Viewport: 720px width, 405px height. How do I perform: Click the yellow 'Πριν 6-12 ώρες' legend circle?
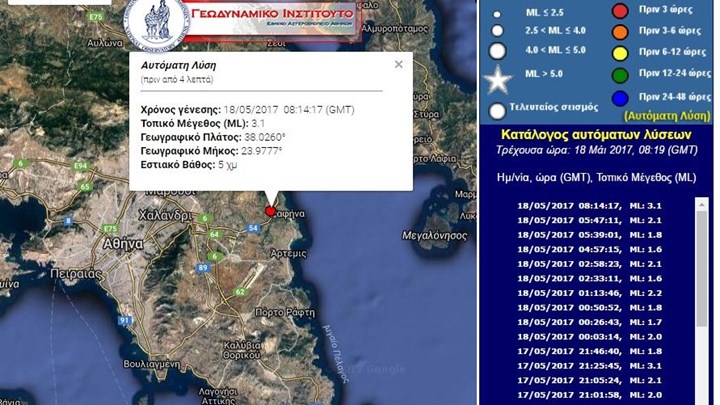pyautogui.click(x=620, y=53)
